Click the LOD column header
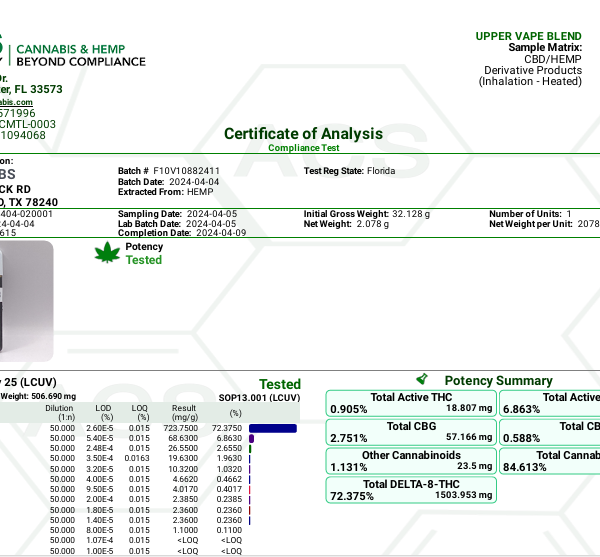 (103, 412)
